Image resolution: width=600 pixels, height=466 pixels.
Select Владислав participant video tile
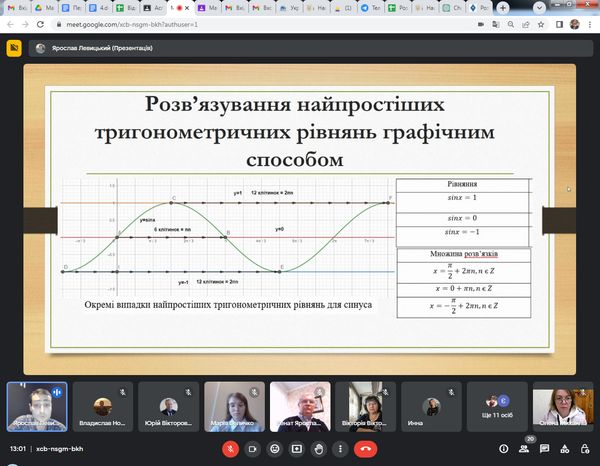[102, 406]
